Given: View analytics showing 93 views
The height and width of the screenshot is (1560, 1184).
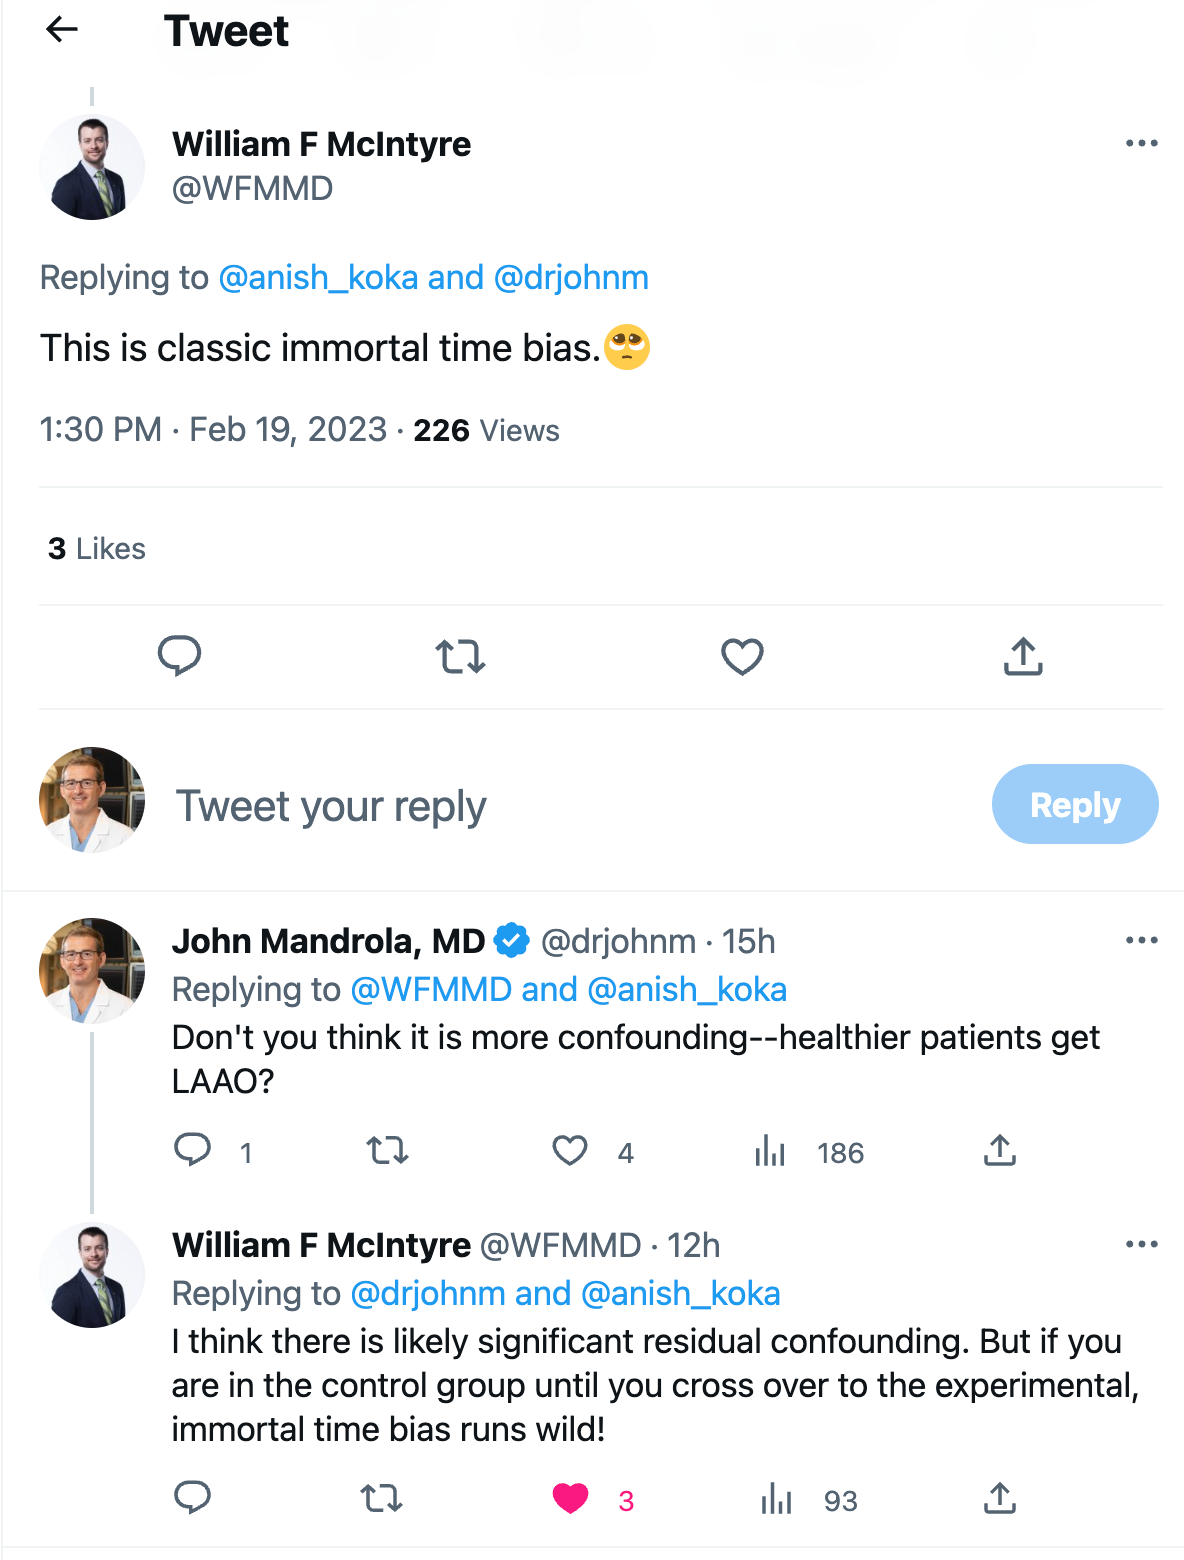Looking at the screenshot, I should (x=809, y=1500).
